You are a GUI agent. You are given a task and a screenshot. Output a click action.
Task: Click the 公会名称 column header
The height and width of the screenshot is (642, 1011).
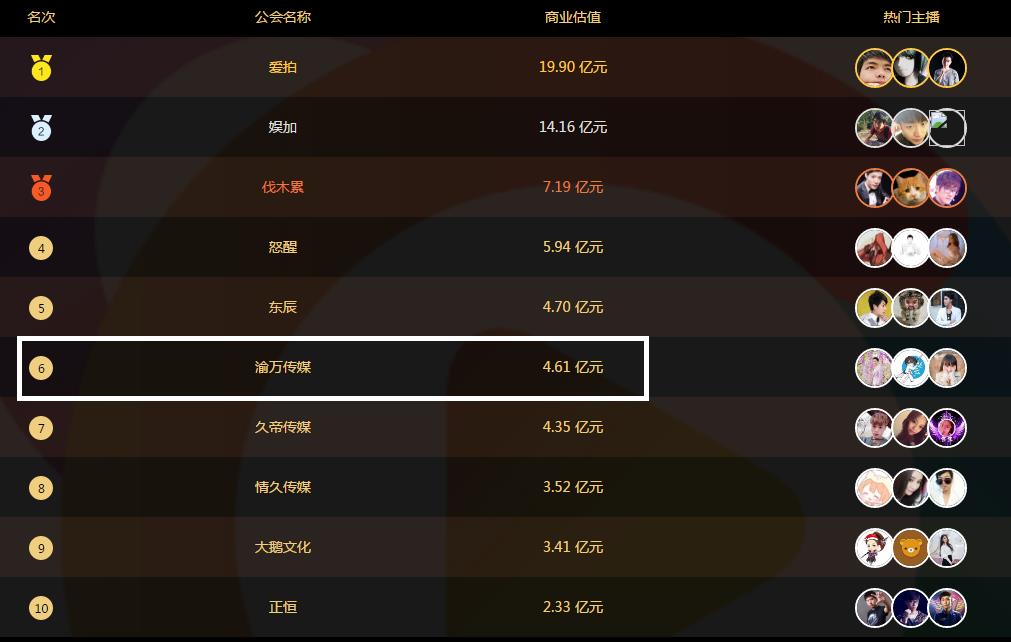pyautogui.click(x=283, y=17)
